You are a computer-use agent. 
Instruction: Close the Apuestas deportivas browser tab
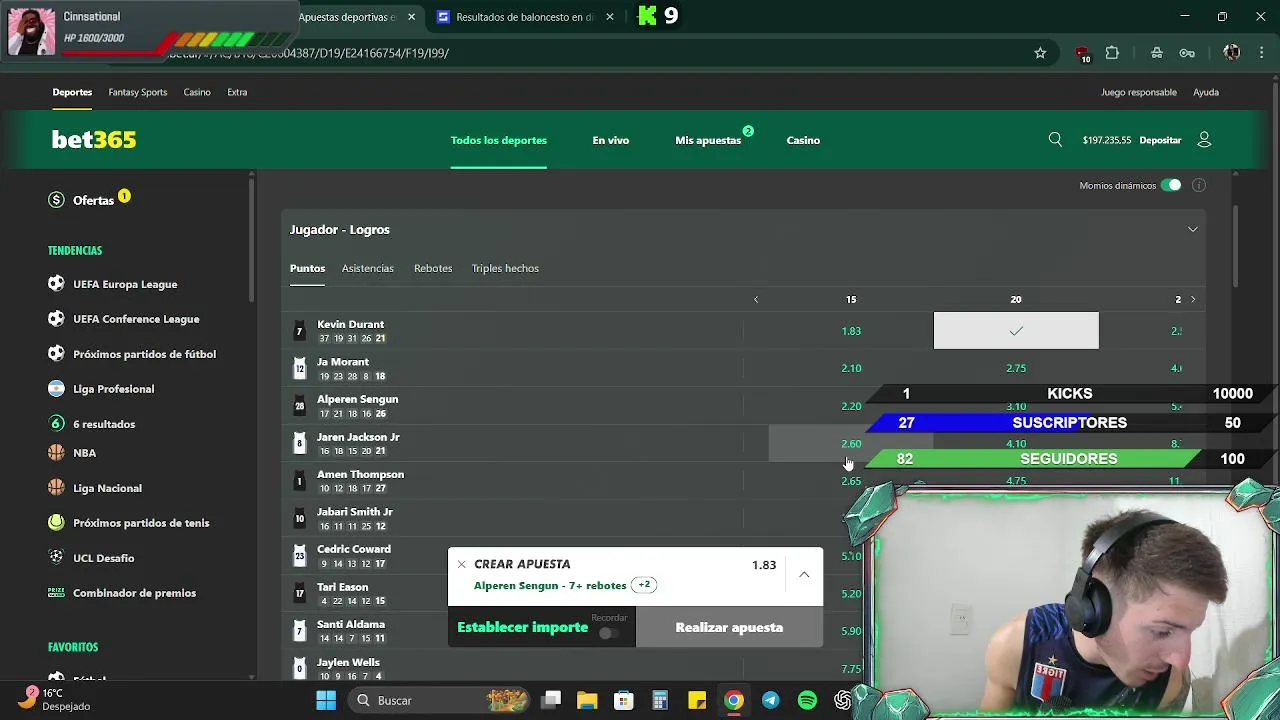point(411,17)
